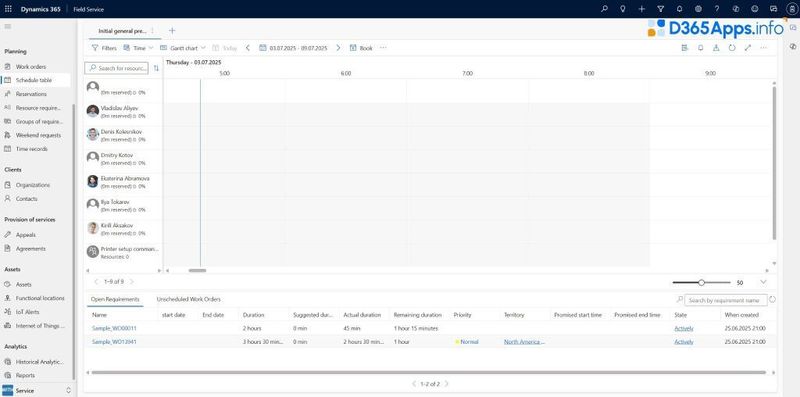The width and height of the screenshot is (800, 397).
Task: Open the Initial general board tab options
Action: click(152, 31)
